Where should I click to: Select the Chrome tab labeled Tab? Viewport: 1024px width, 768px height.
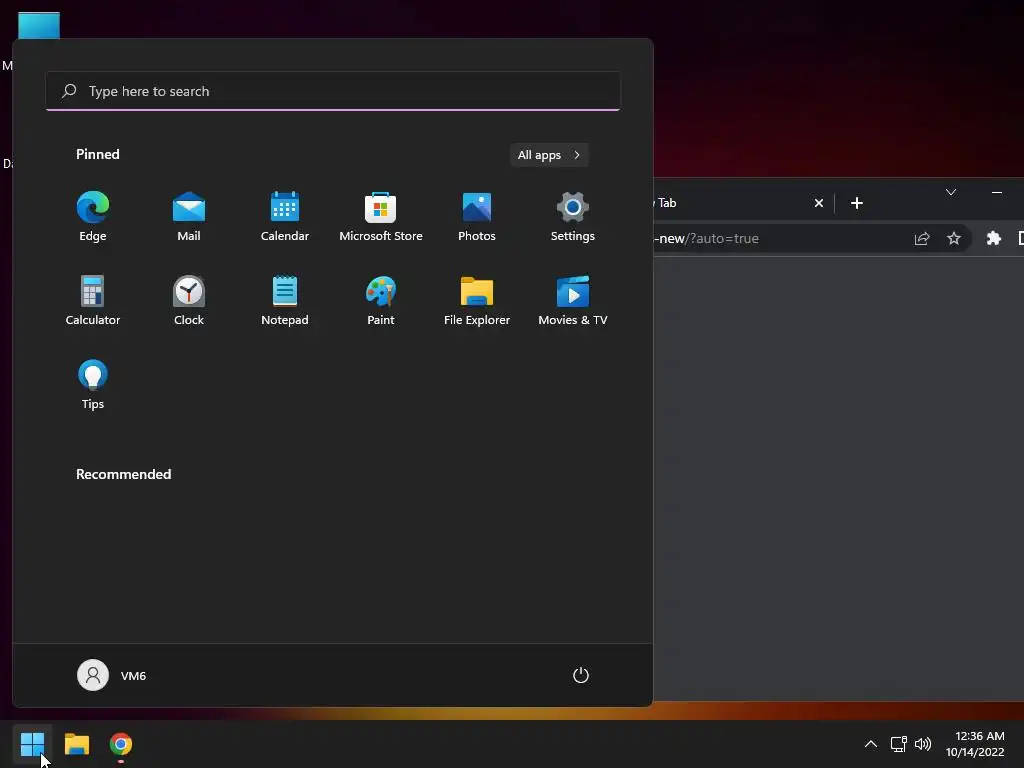(731, 203)
